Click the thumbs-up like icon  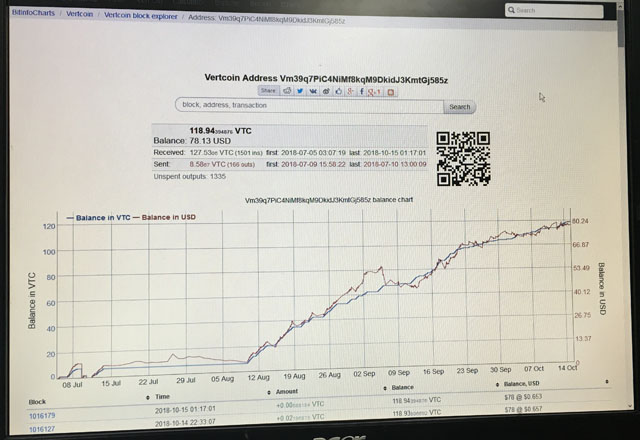pyautogui.click(x=338, y=91)
